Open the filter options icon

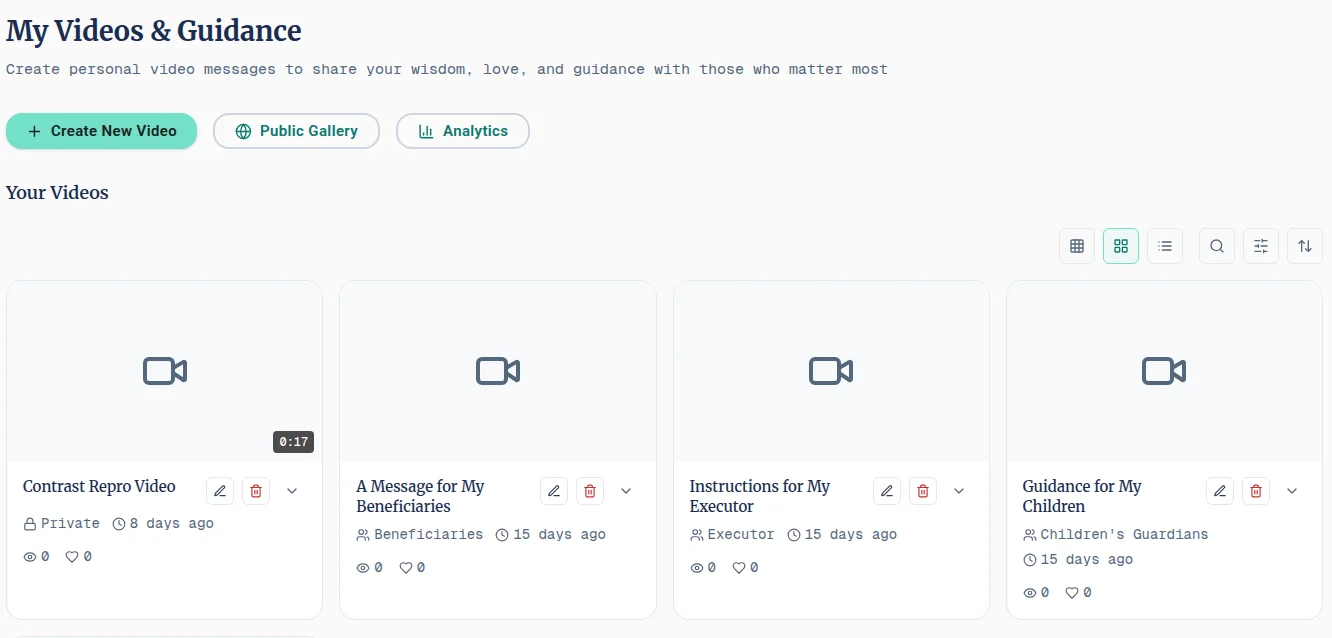tap(1261, 246)
